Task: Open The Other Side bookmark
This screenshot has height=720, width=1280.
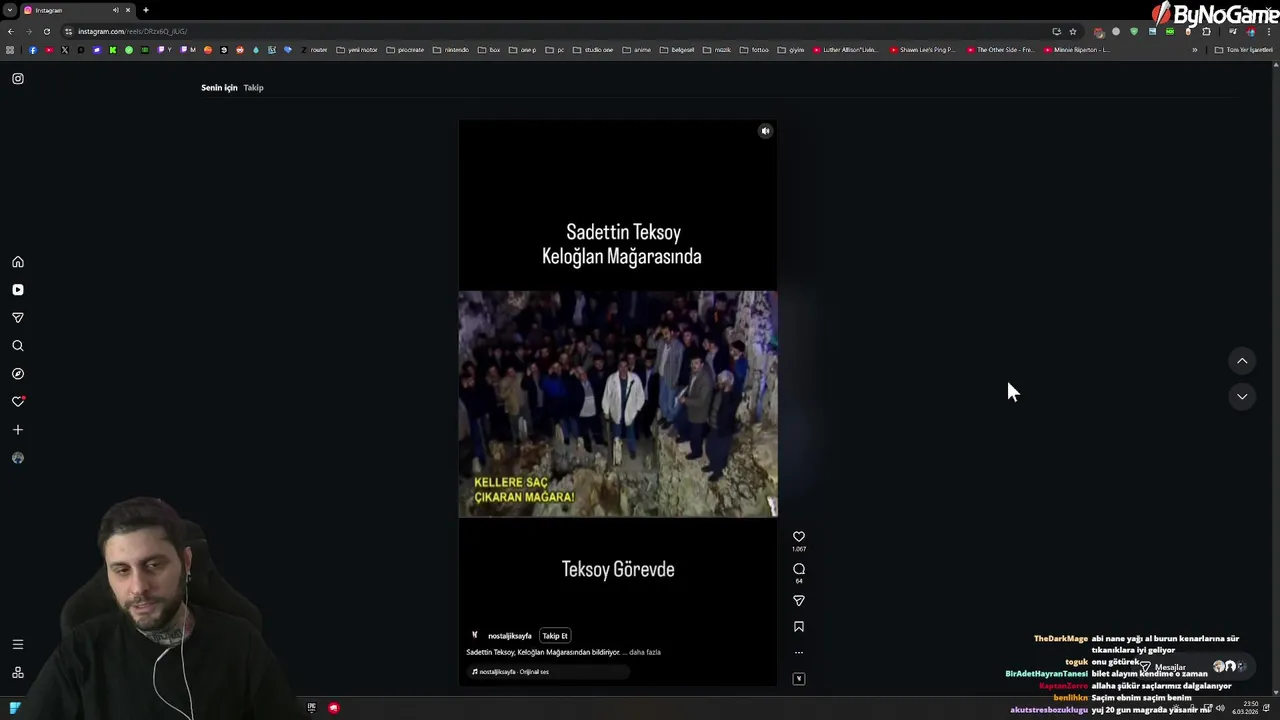Action: pyautogui.click(x=1000, y=50)
